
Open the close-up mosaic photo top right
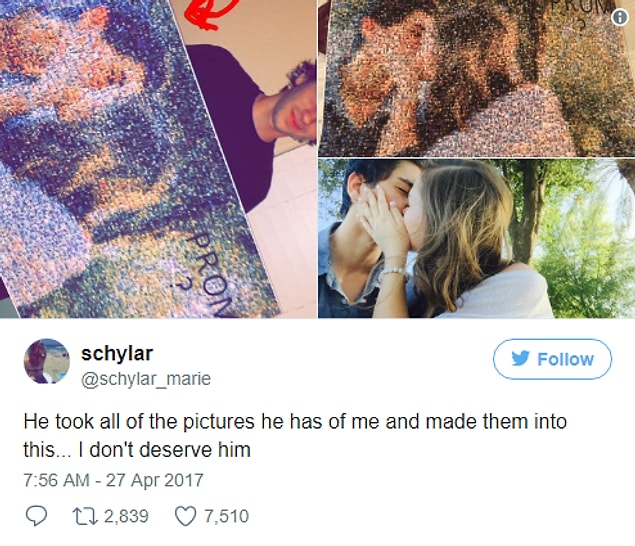[x=477, y=78]
